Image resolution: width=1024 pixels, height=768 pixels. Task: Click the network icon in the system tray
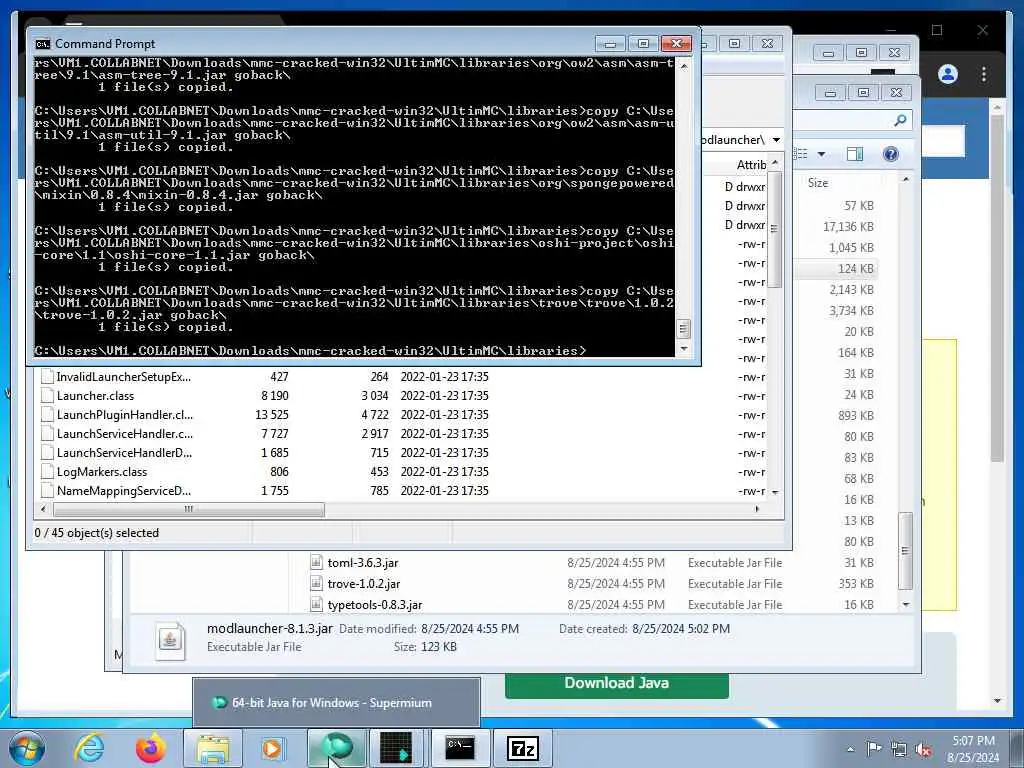coord(899,749)
